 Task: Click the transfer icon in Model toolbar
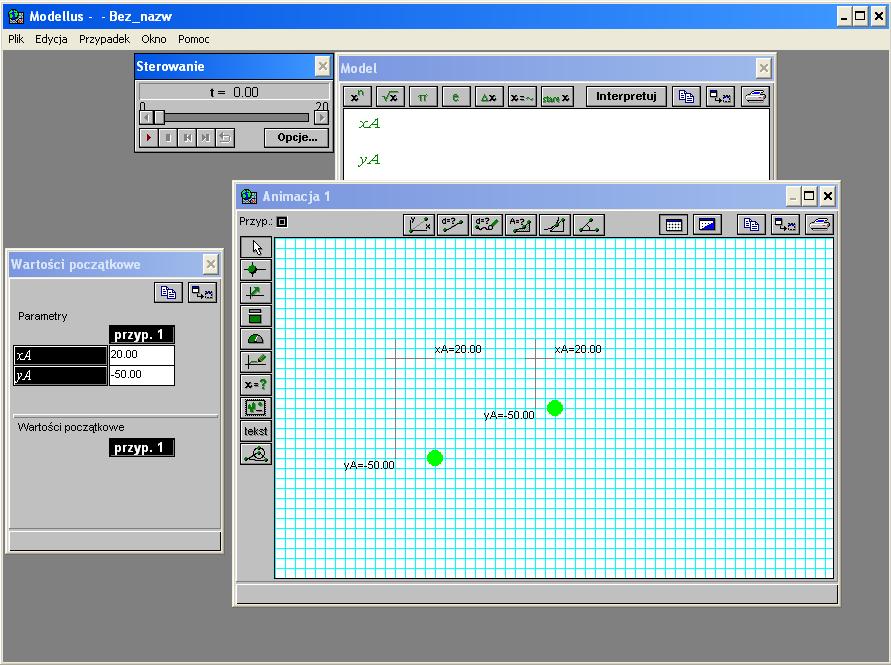pyautogui.click(x=720, y=97)
